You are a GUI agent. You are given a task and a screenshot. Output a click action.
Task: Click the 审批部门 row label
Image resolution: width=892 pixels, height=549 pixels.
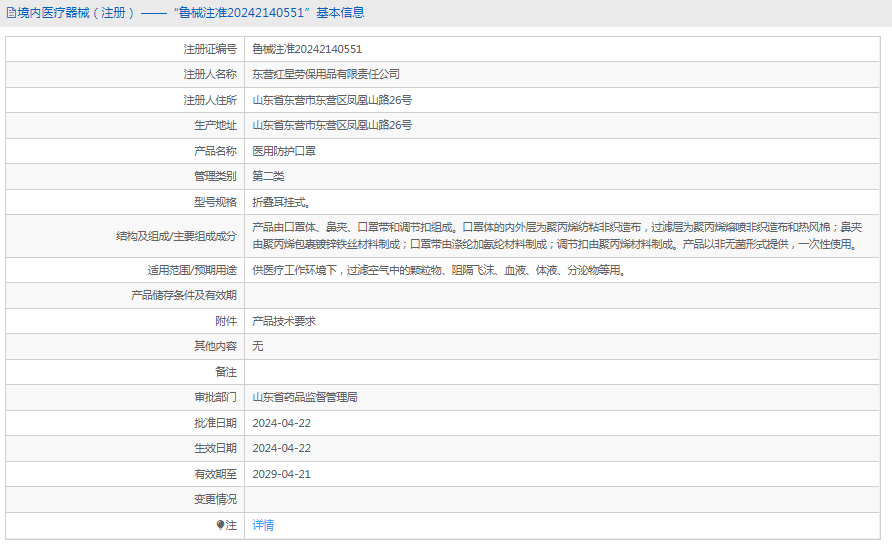pos(215,397)
